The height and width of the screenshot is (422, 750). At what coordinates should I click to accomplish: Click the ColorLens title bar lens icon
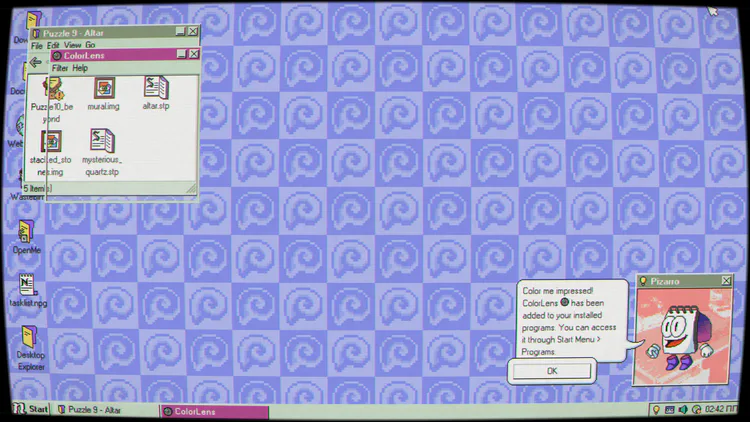(56, 56)
